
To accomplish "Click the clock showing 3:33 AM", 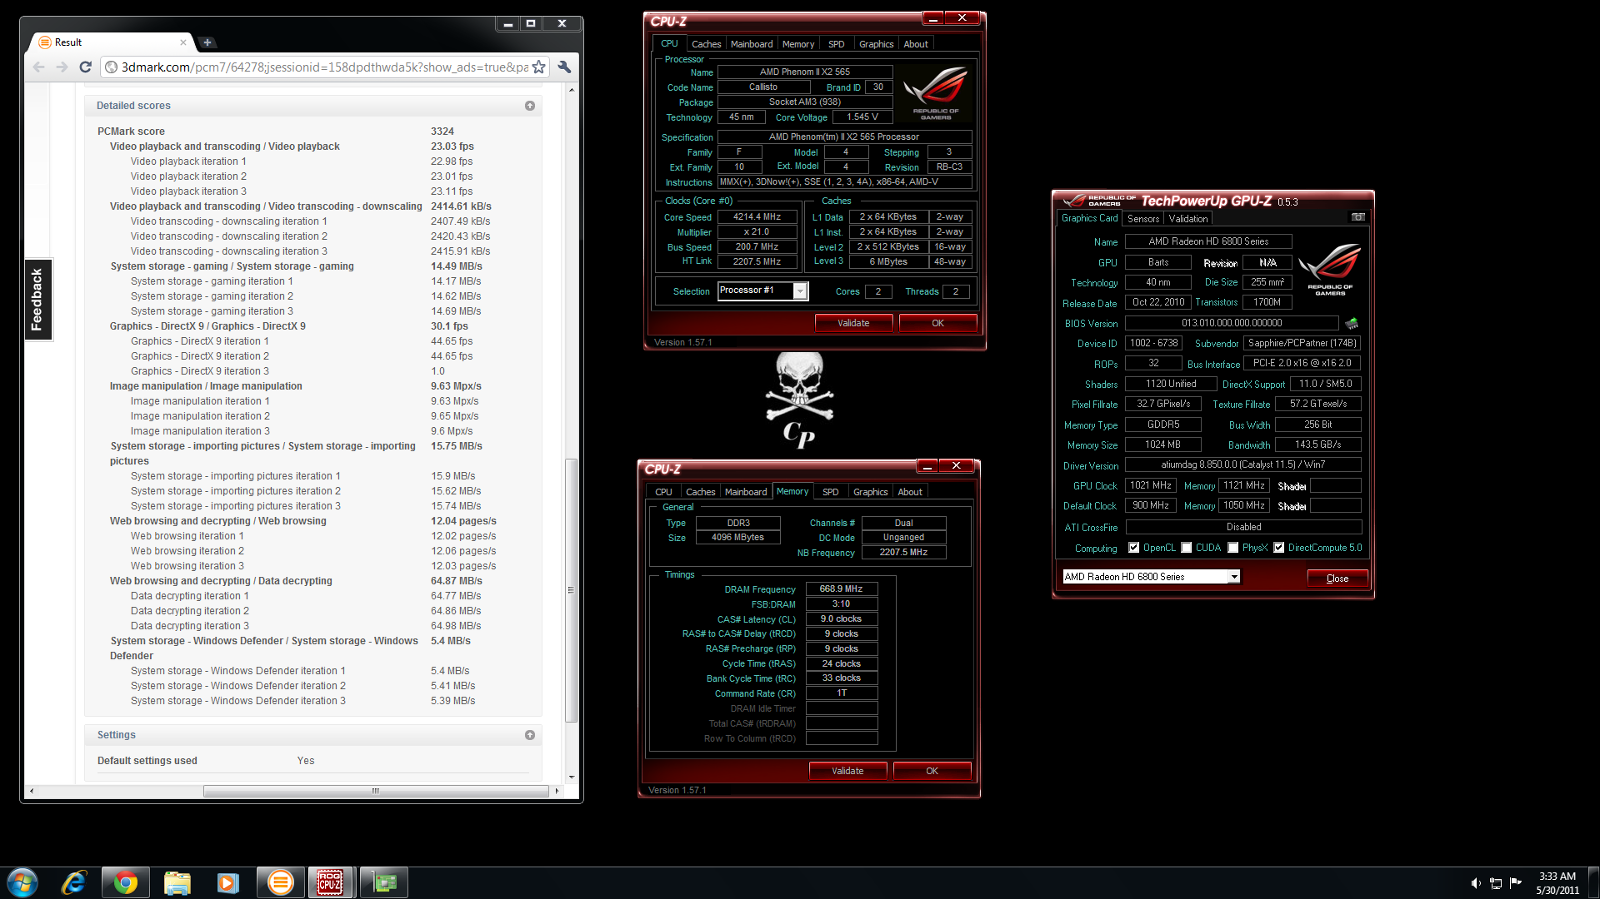I will pos(1557,876).
